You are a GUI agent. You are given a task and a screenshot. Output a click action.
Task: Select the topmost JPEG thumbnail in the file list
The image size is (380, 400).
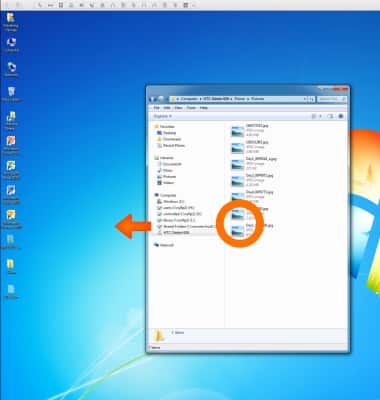[x=238, y=131]
